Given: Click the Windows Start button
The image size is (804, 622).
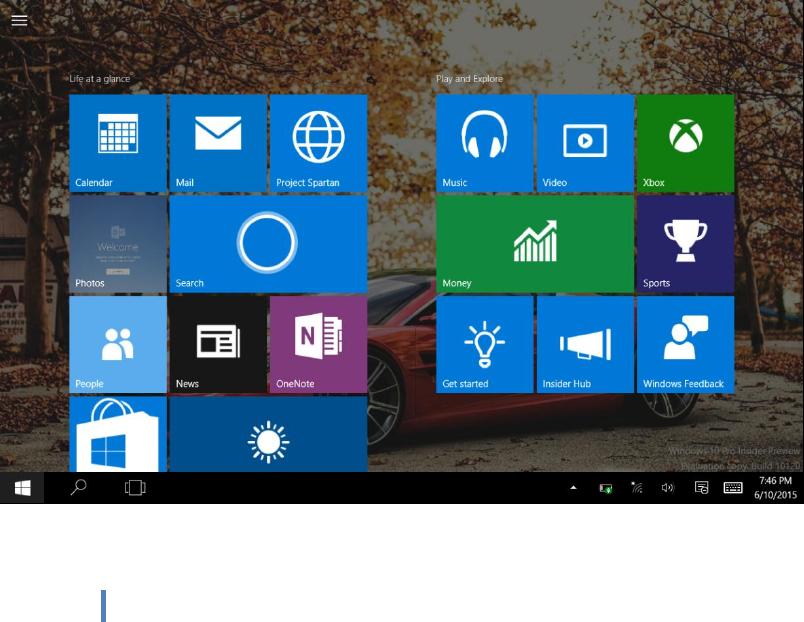Looking at the screenshot, I should click(22, 488).
